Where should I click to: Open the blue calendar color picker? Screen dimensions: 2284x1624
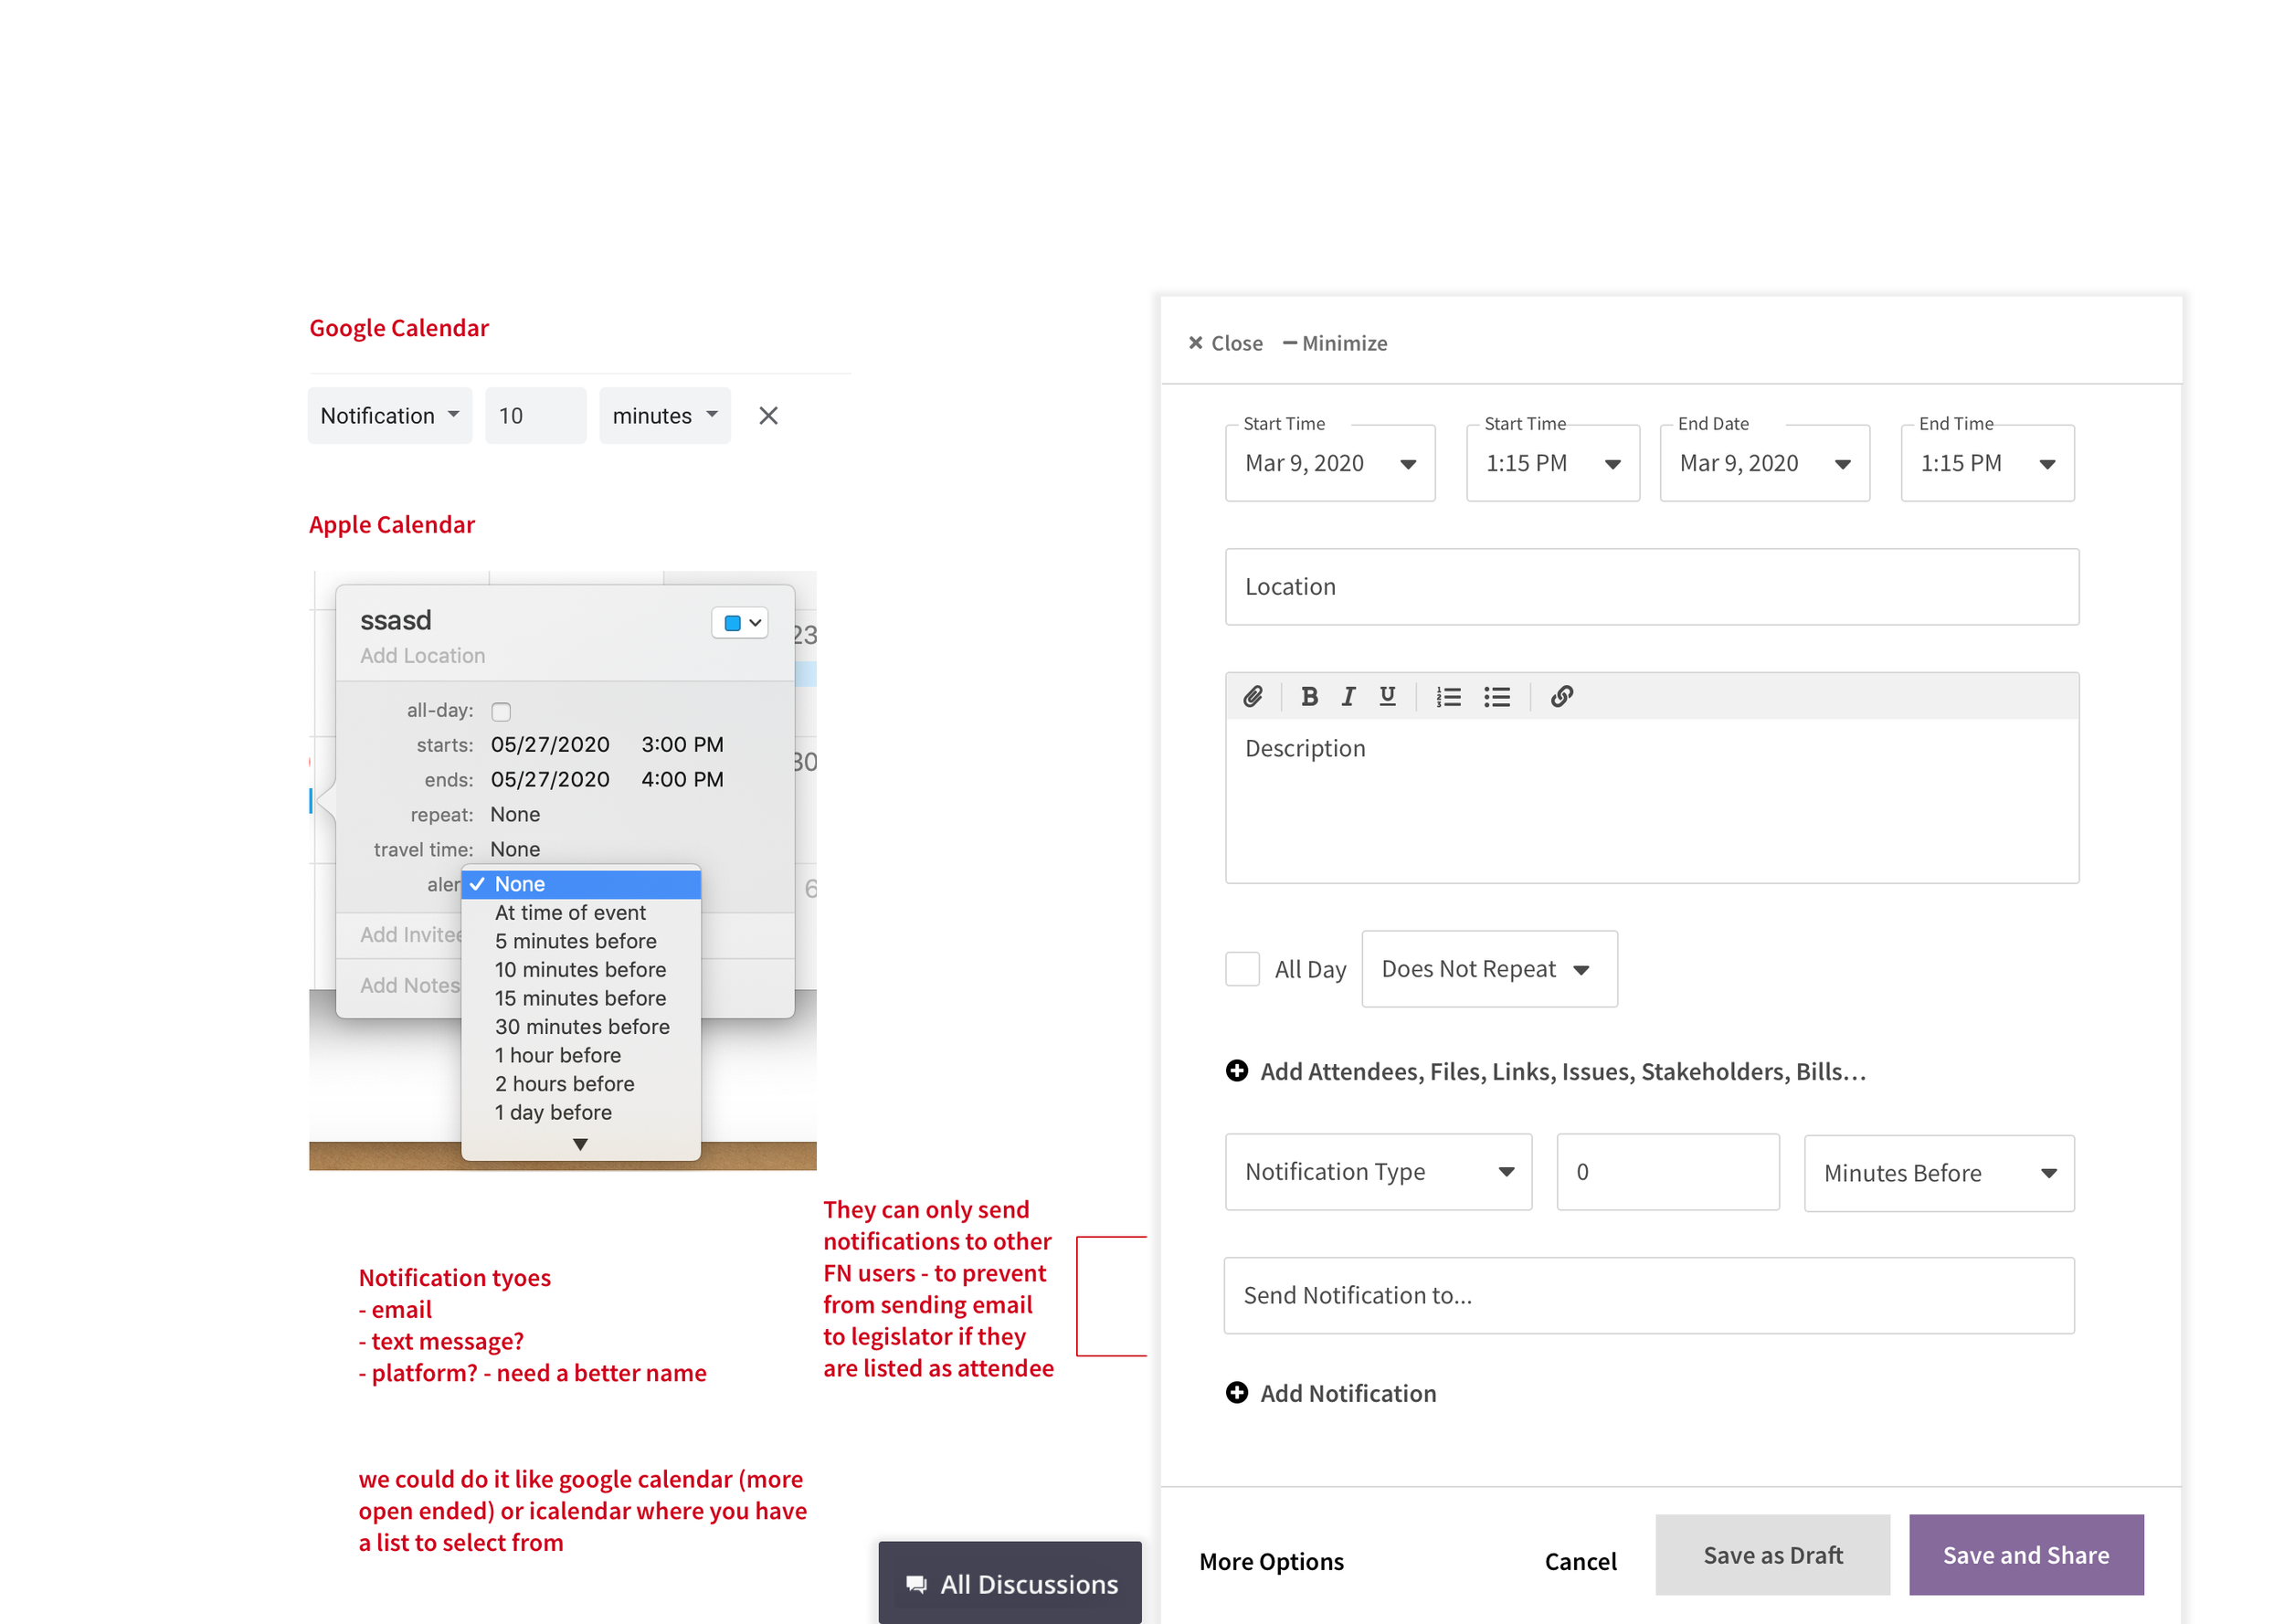click(x=741, y=623)
